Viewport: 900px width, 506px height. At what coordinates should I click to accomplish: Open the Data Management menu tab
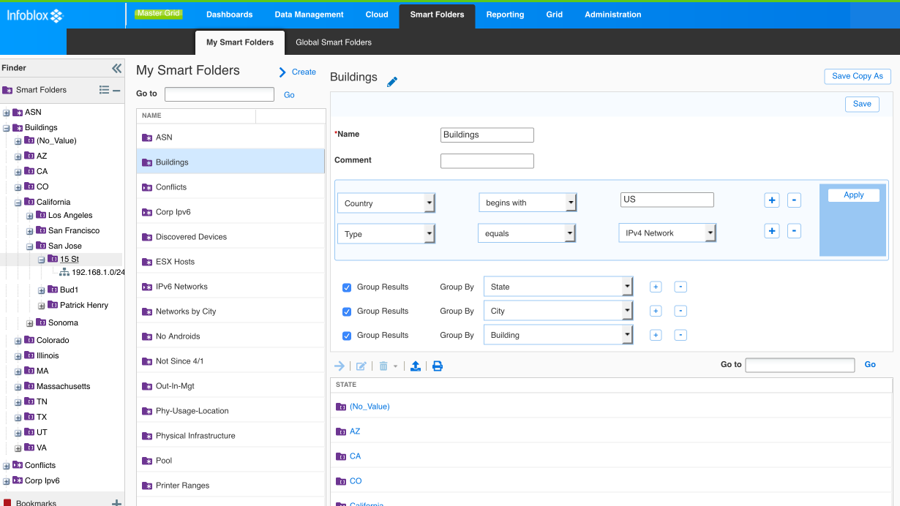coord(309,15)
